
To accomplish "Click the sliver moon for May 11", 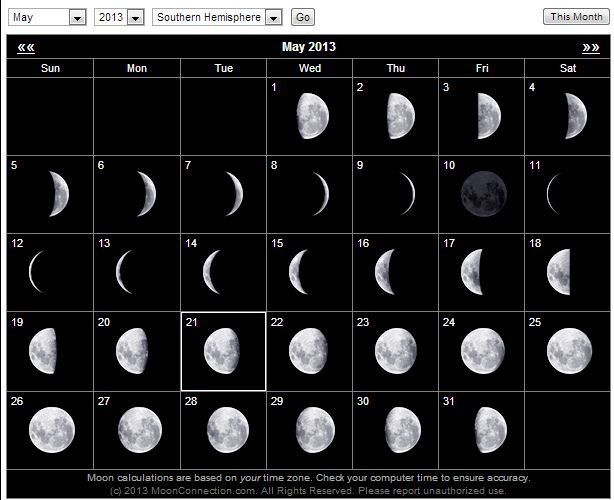I will coord(553,194).
